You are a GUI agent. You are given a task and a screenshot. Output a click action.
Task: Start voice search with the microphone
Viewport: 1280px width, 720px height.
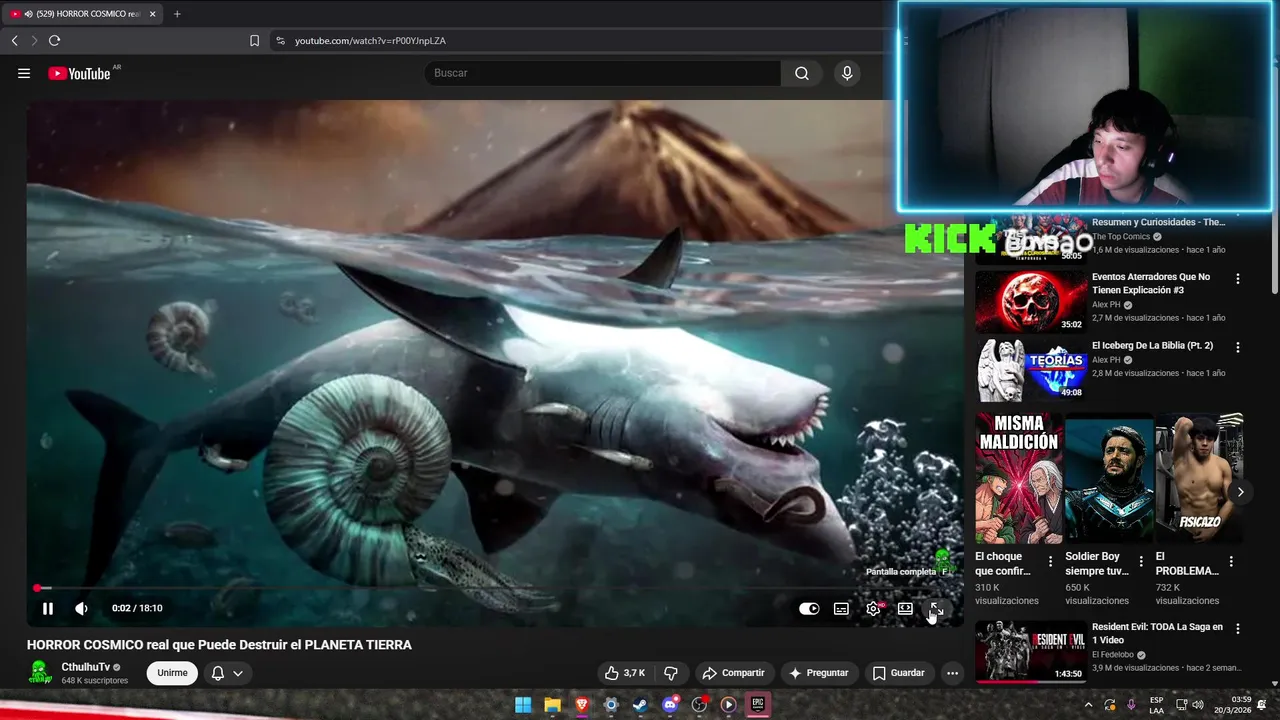click(x=847, y=73)
